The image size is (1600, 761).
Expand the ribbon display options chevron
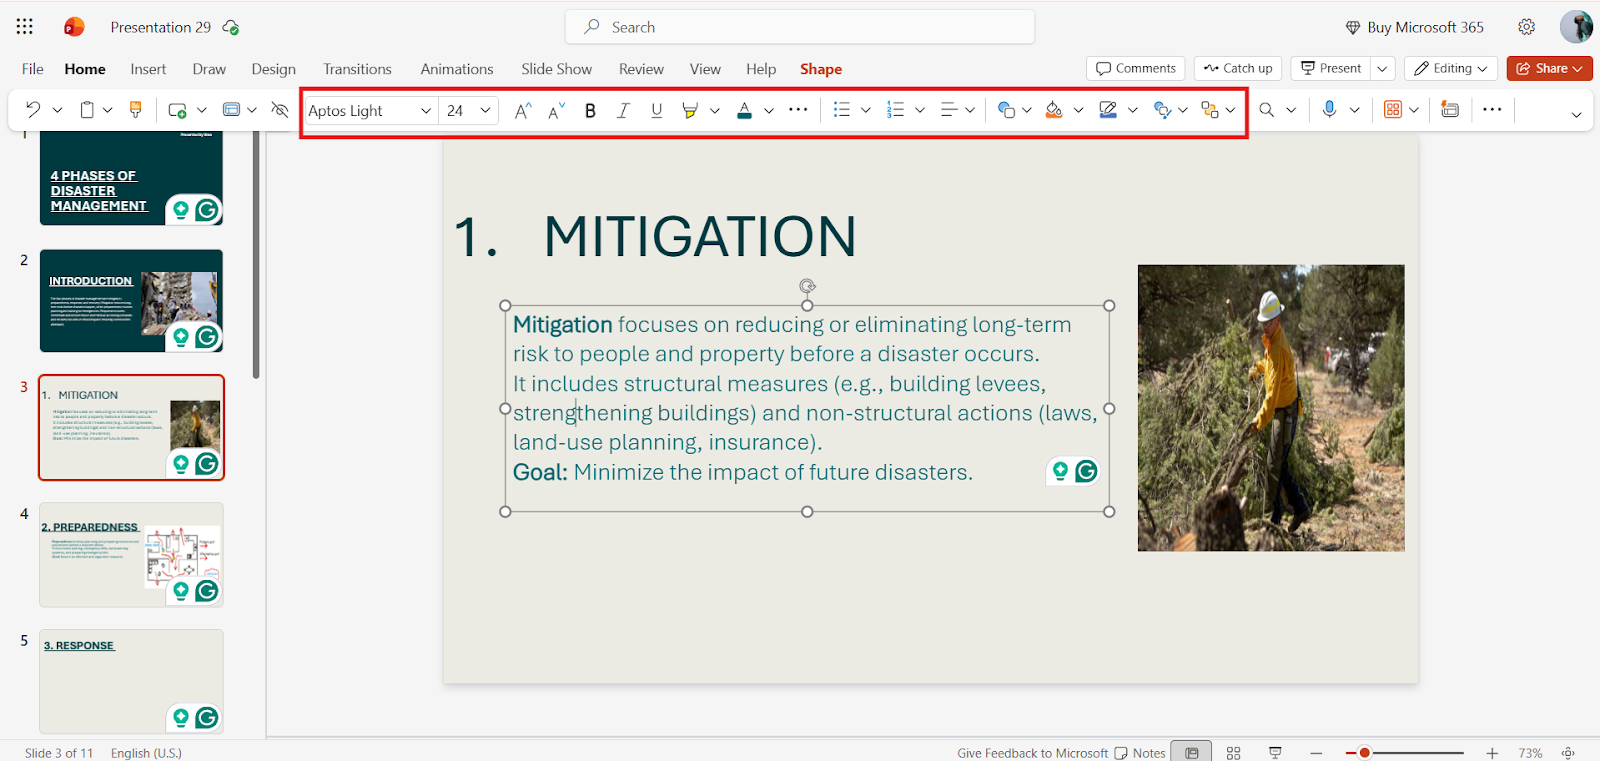point(1576,114)
